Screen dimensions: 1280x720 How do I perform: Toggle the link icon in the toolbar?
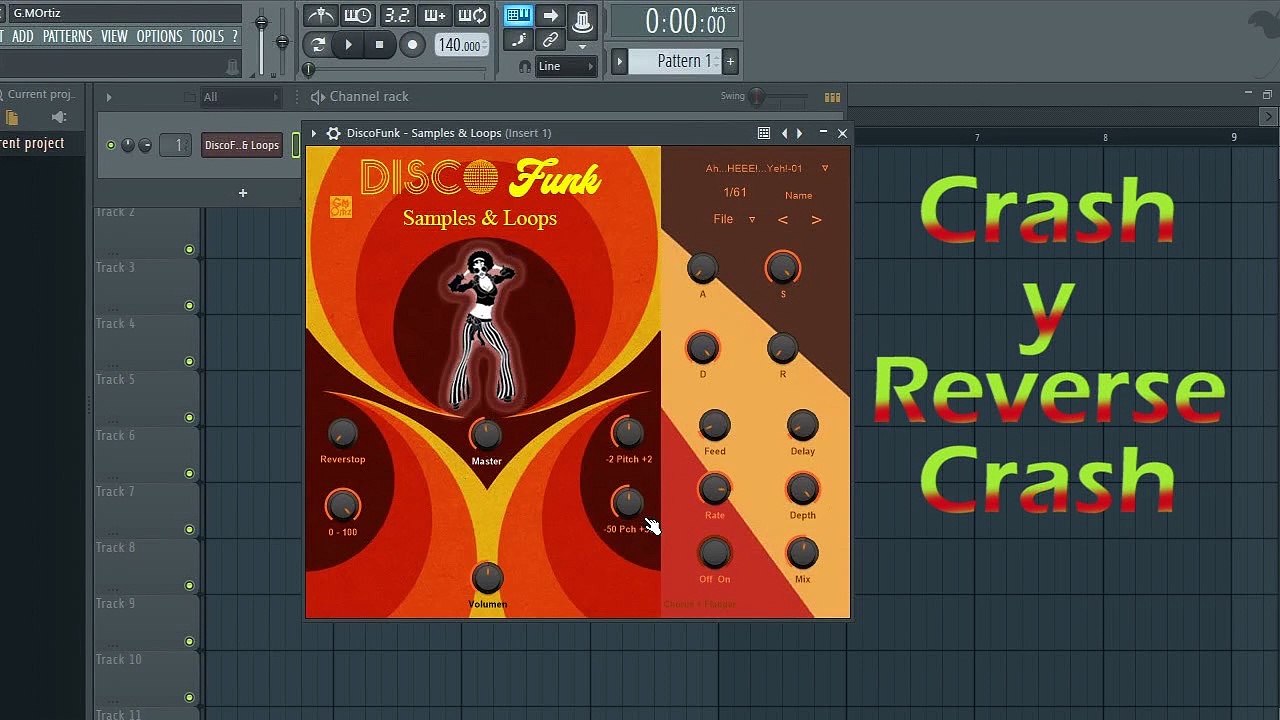point(550,40)
